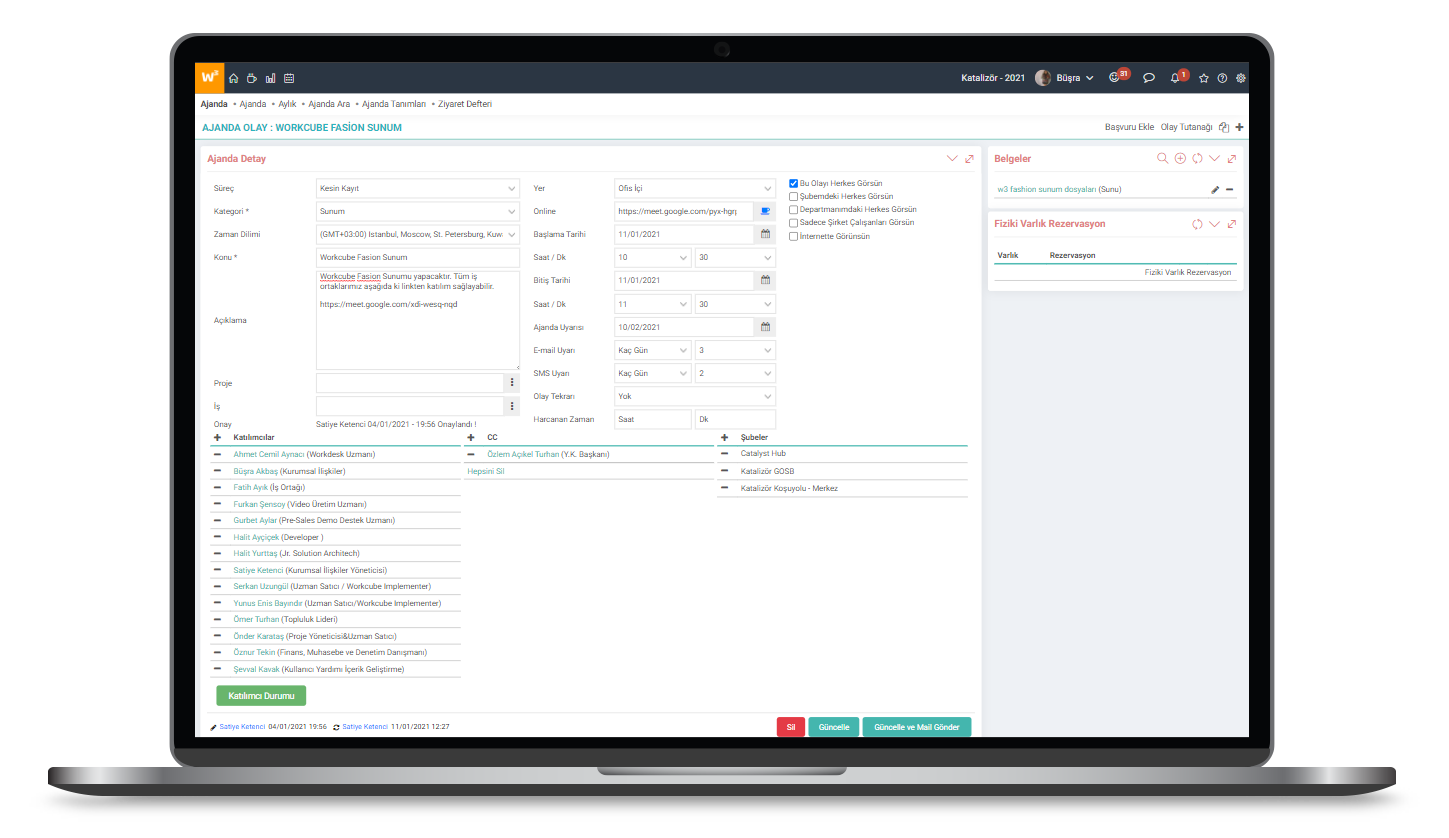Image resolution: width=1449 pixels, height=838 pixels.
Task: Open SMS Uyarı Kaç Gün dropdown
Action: coord(653,373)
